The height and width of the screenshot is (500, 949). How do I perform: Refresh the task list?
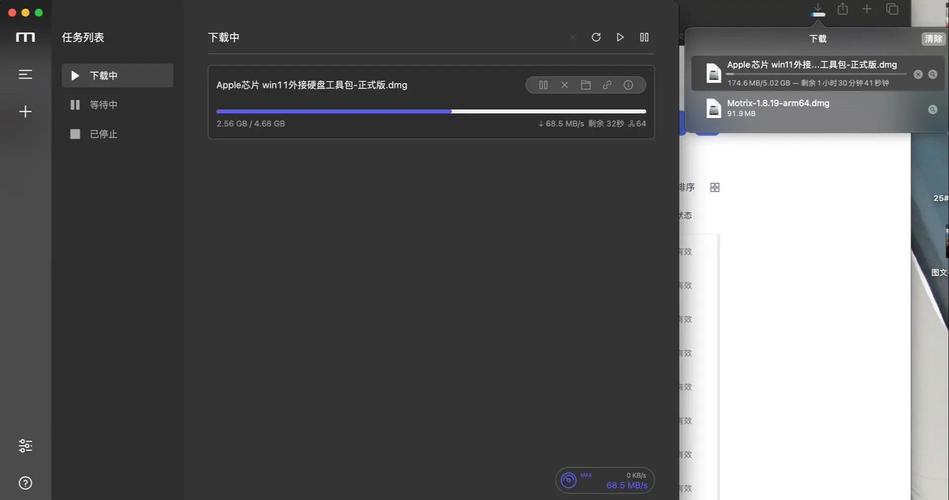coord(596,38)
